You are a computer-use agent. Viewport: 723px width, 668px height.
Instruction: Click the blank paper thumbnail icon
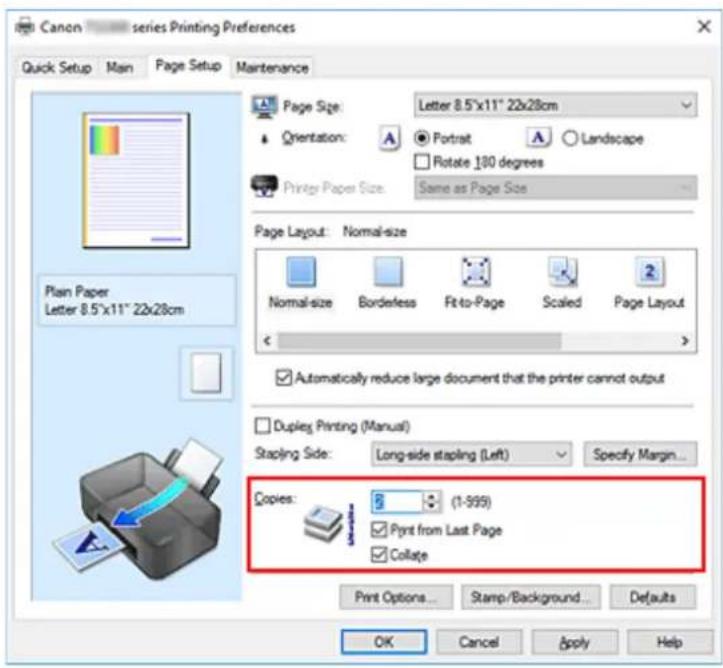[206, 373]
